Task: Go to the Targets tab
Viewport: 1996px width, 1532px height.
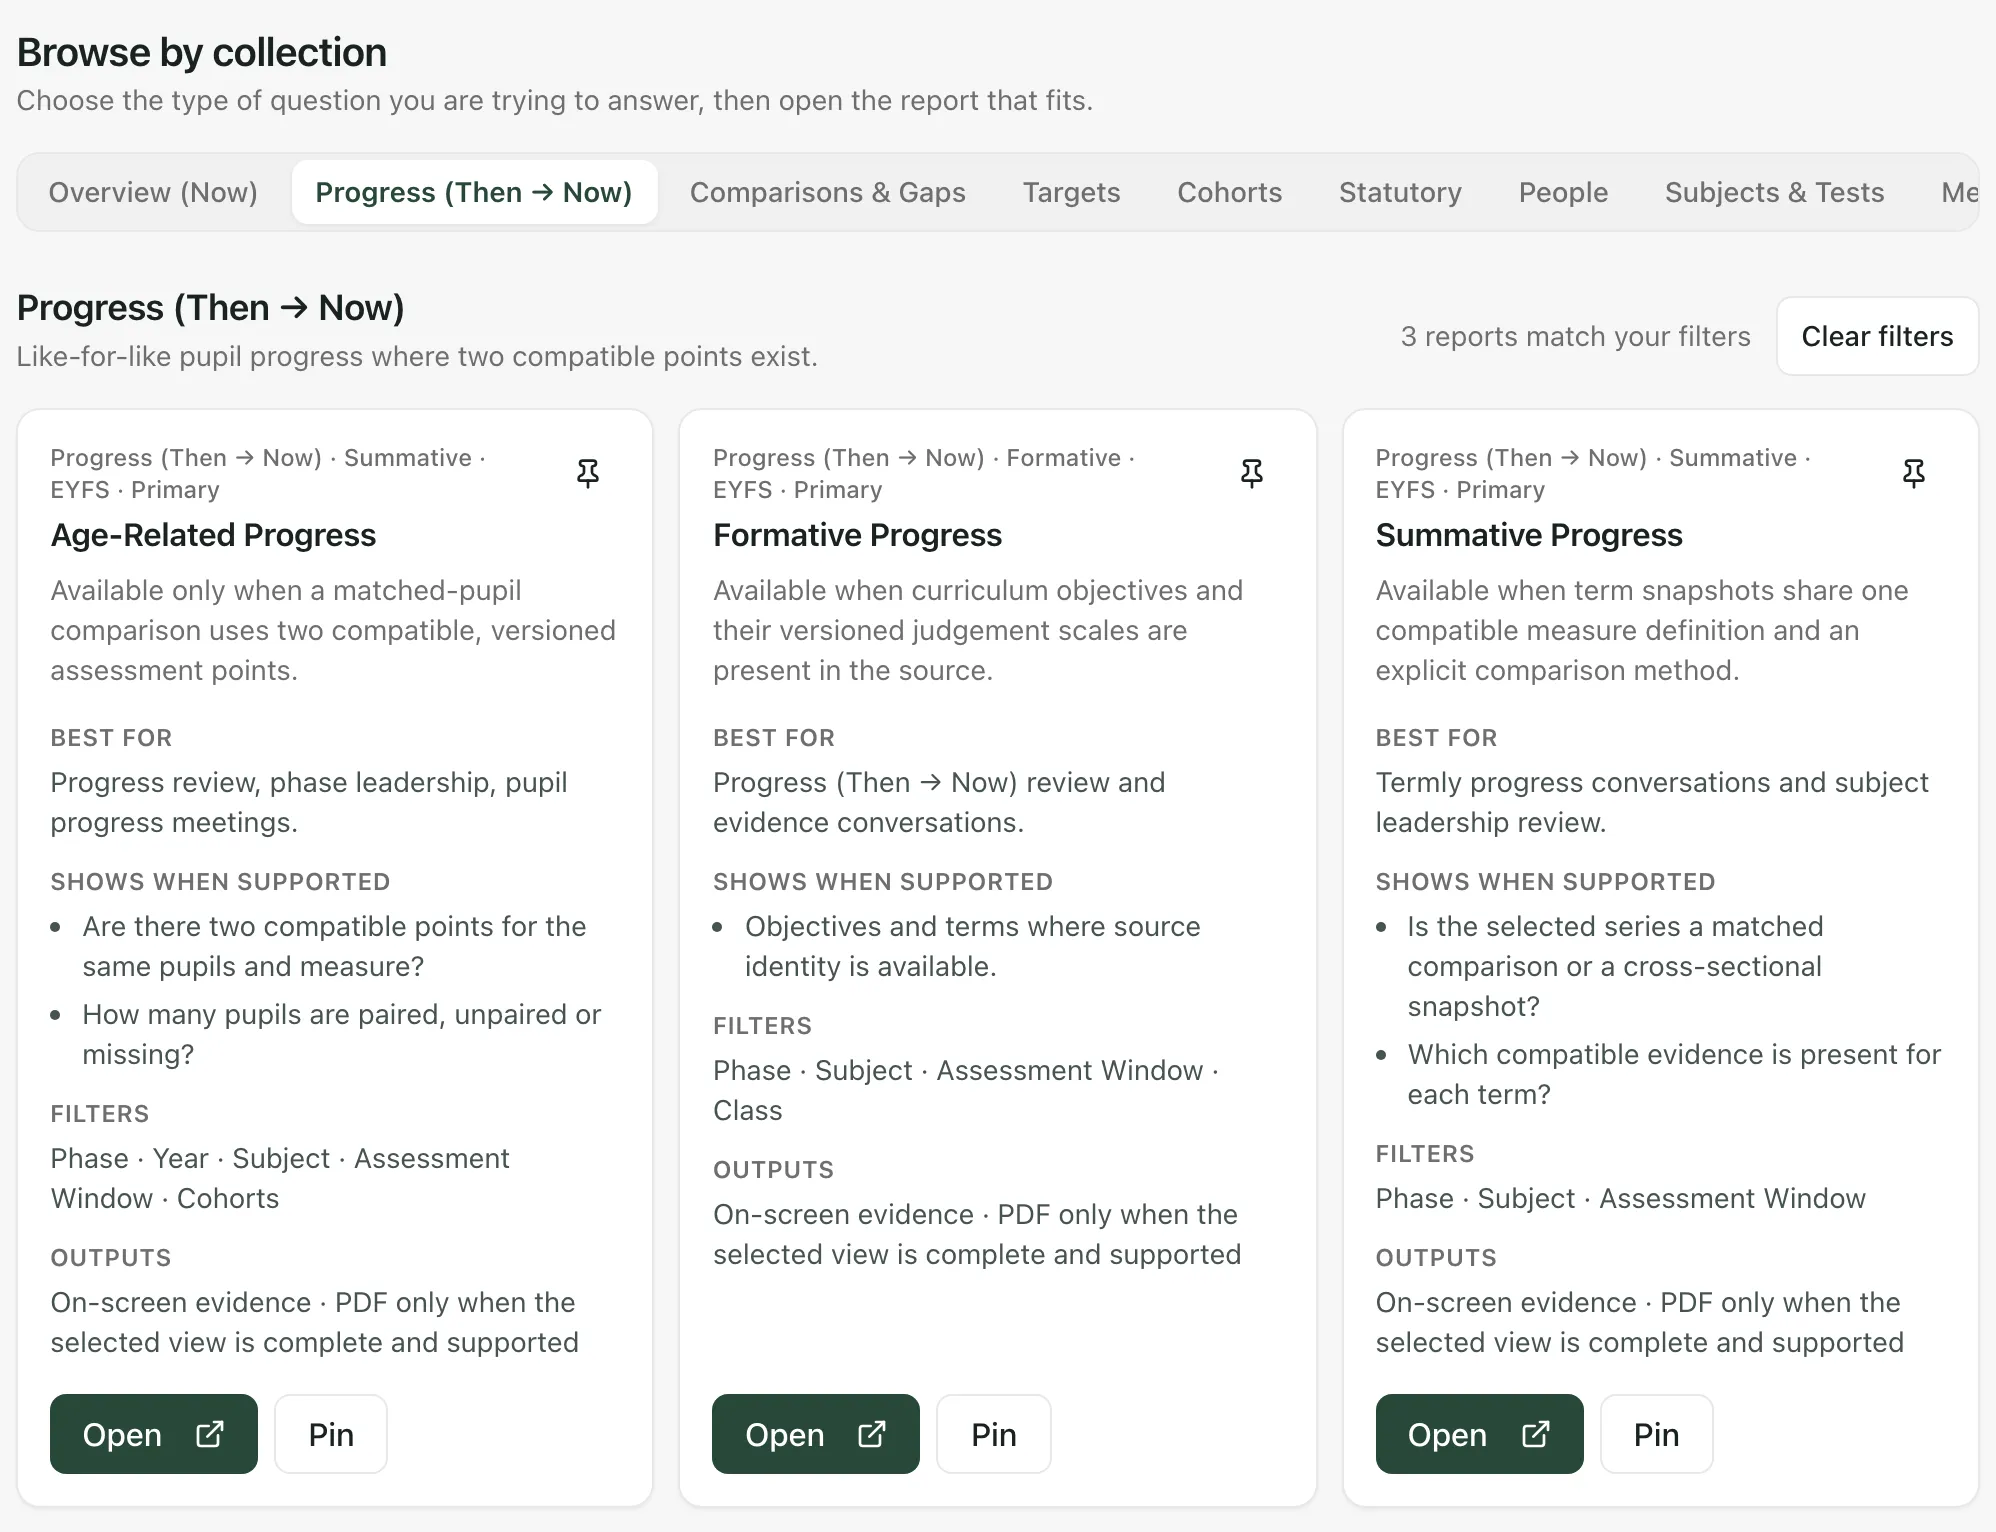Action: pyautogui.click(x=1071, y=192)
